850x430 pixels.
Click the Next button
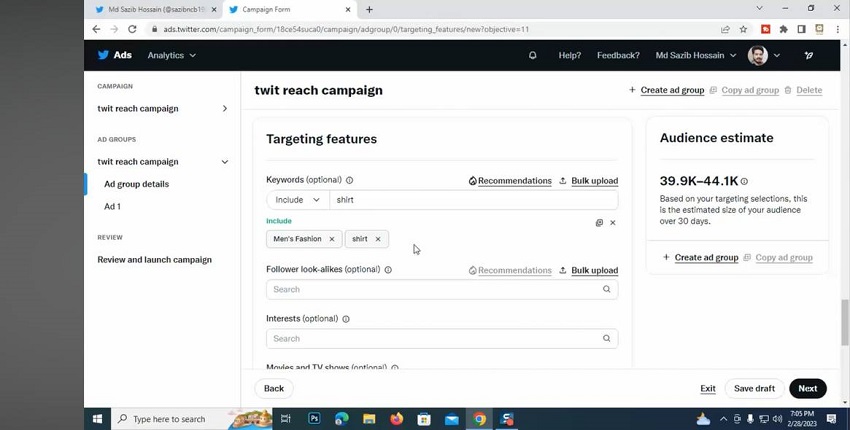click(x=808, y=388)
